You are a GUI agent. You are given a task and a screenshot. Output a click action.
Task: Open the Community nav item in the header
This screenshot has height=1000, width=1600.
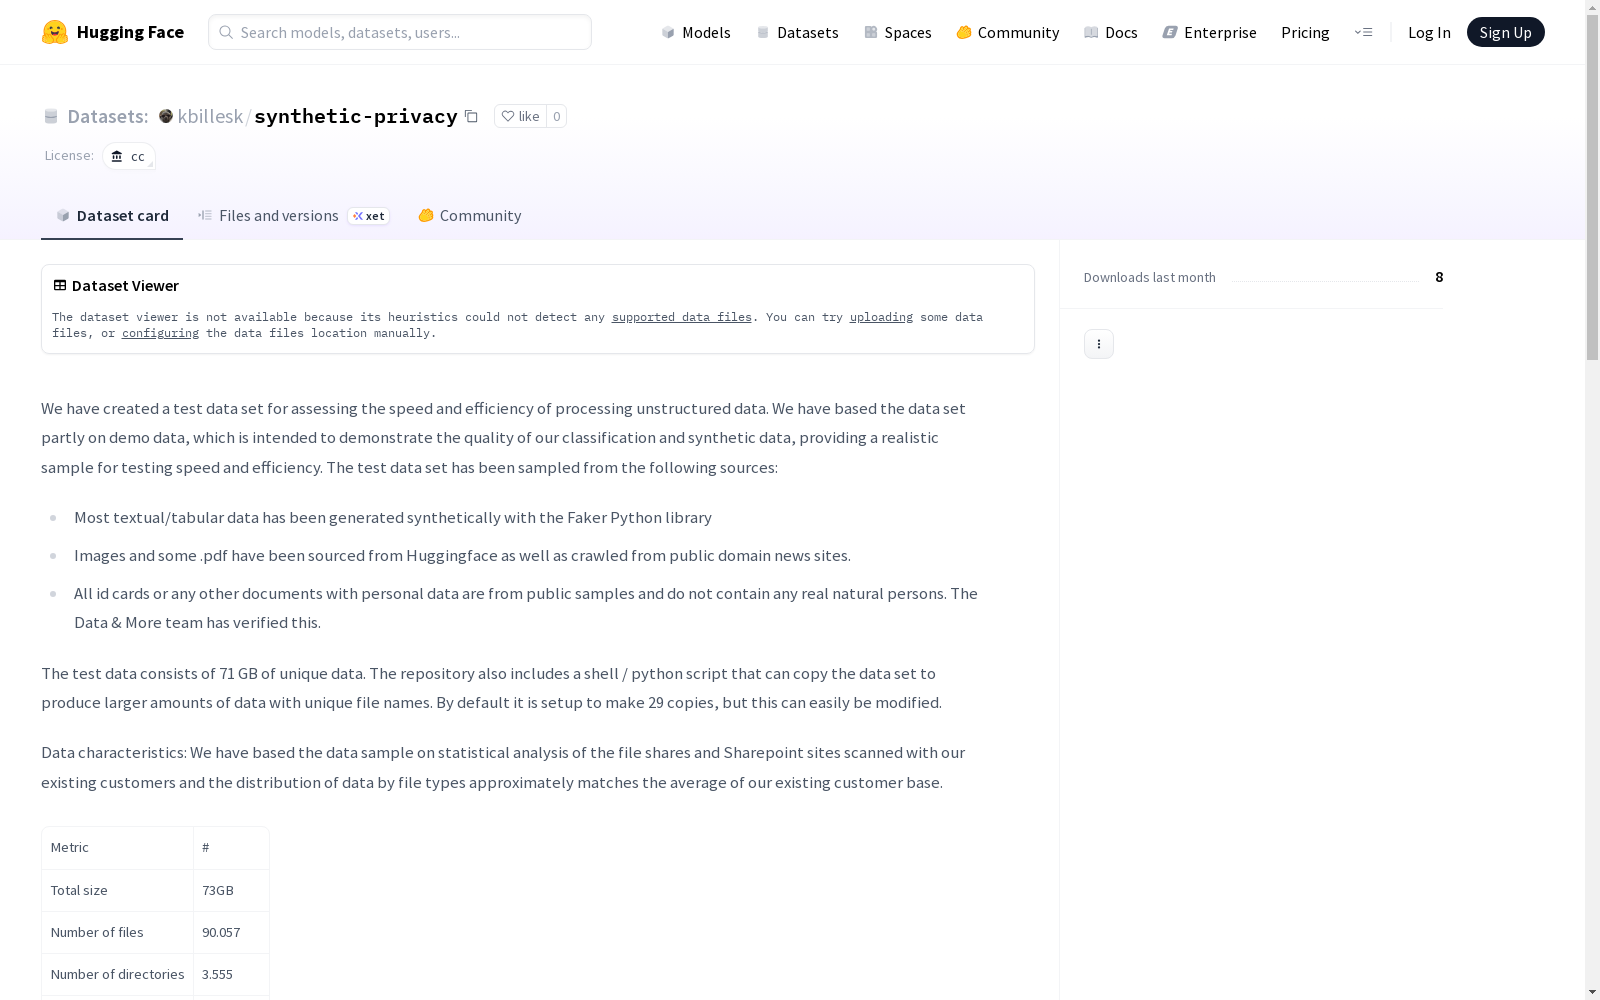point(1008,32)
